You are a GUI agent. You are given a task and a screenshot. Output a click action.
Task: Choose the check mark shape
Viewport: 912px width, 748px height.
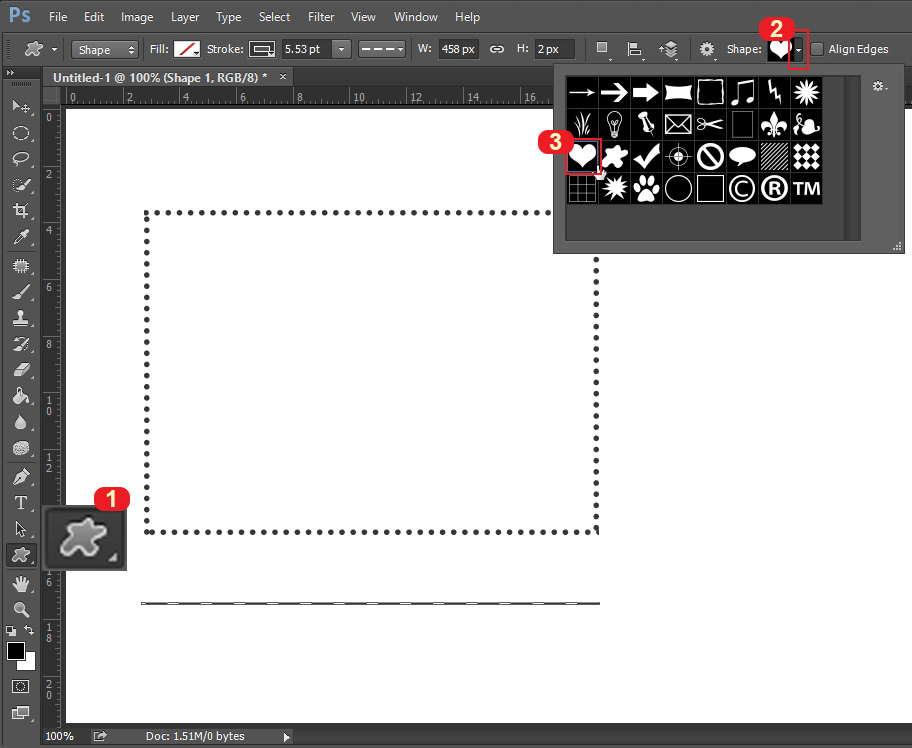pyautogui.click(x=646, y=156)
